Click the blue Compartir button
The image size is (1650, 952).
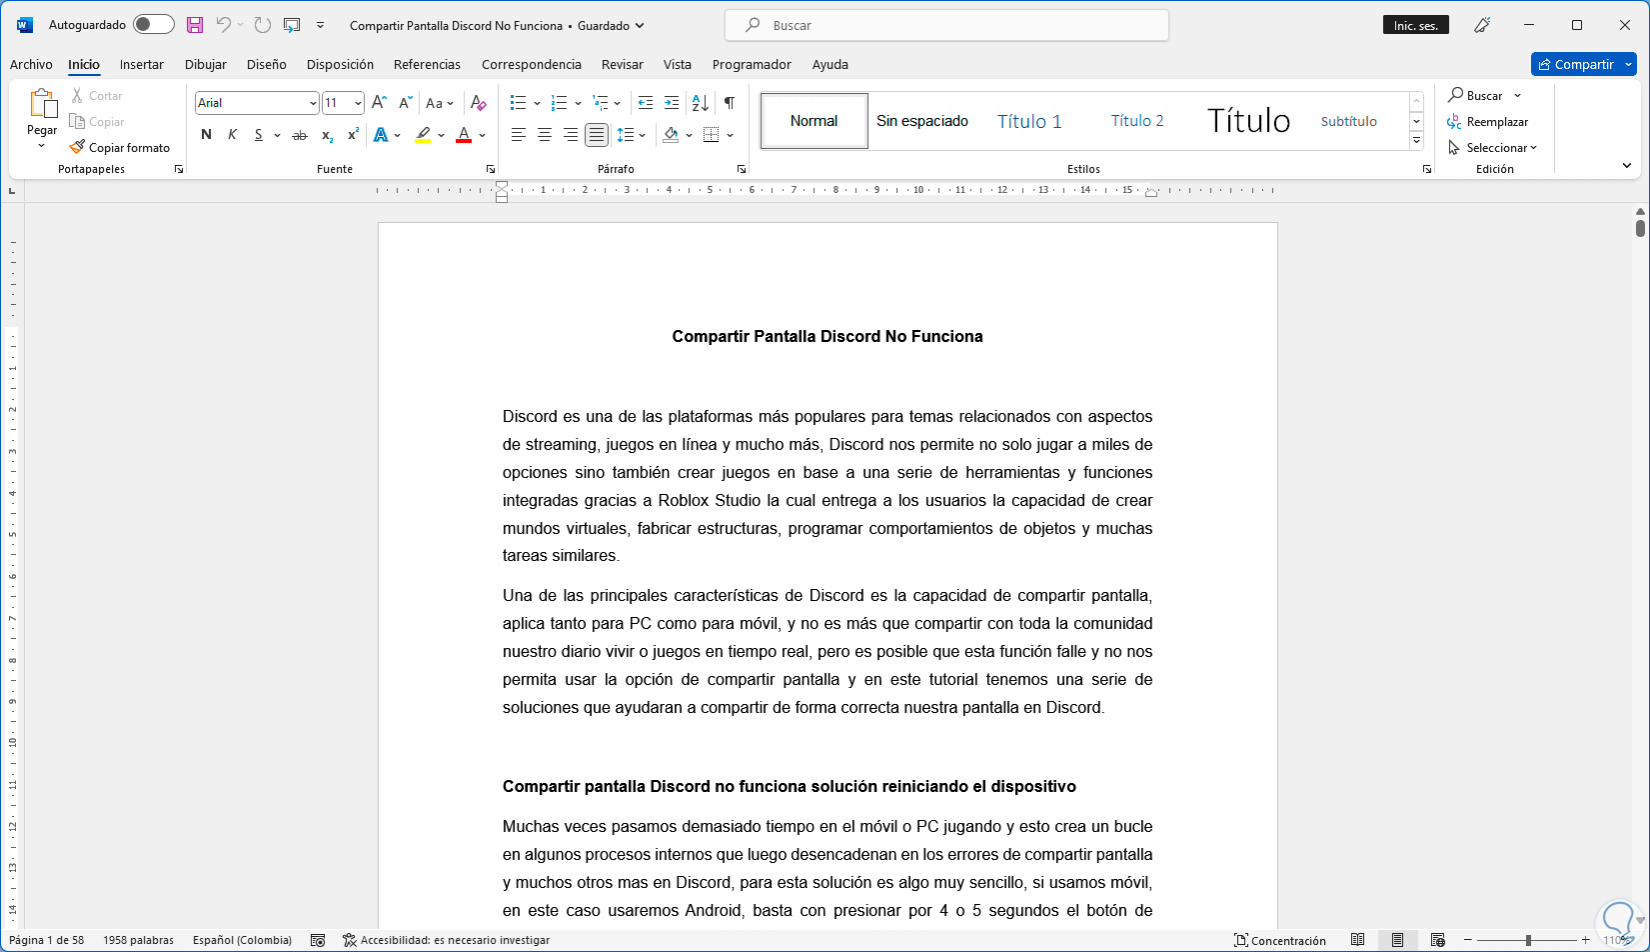coord(1575,64)
